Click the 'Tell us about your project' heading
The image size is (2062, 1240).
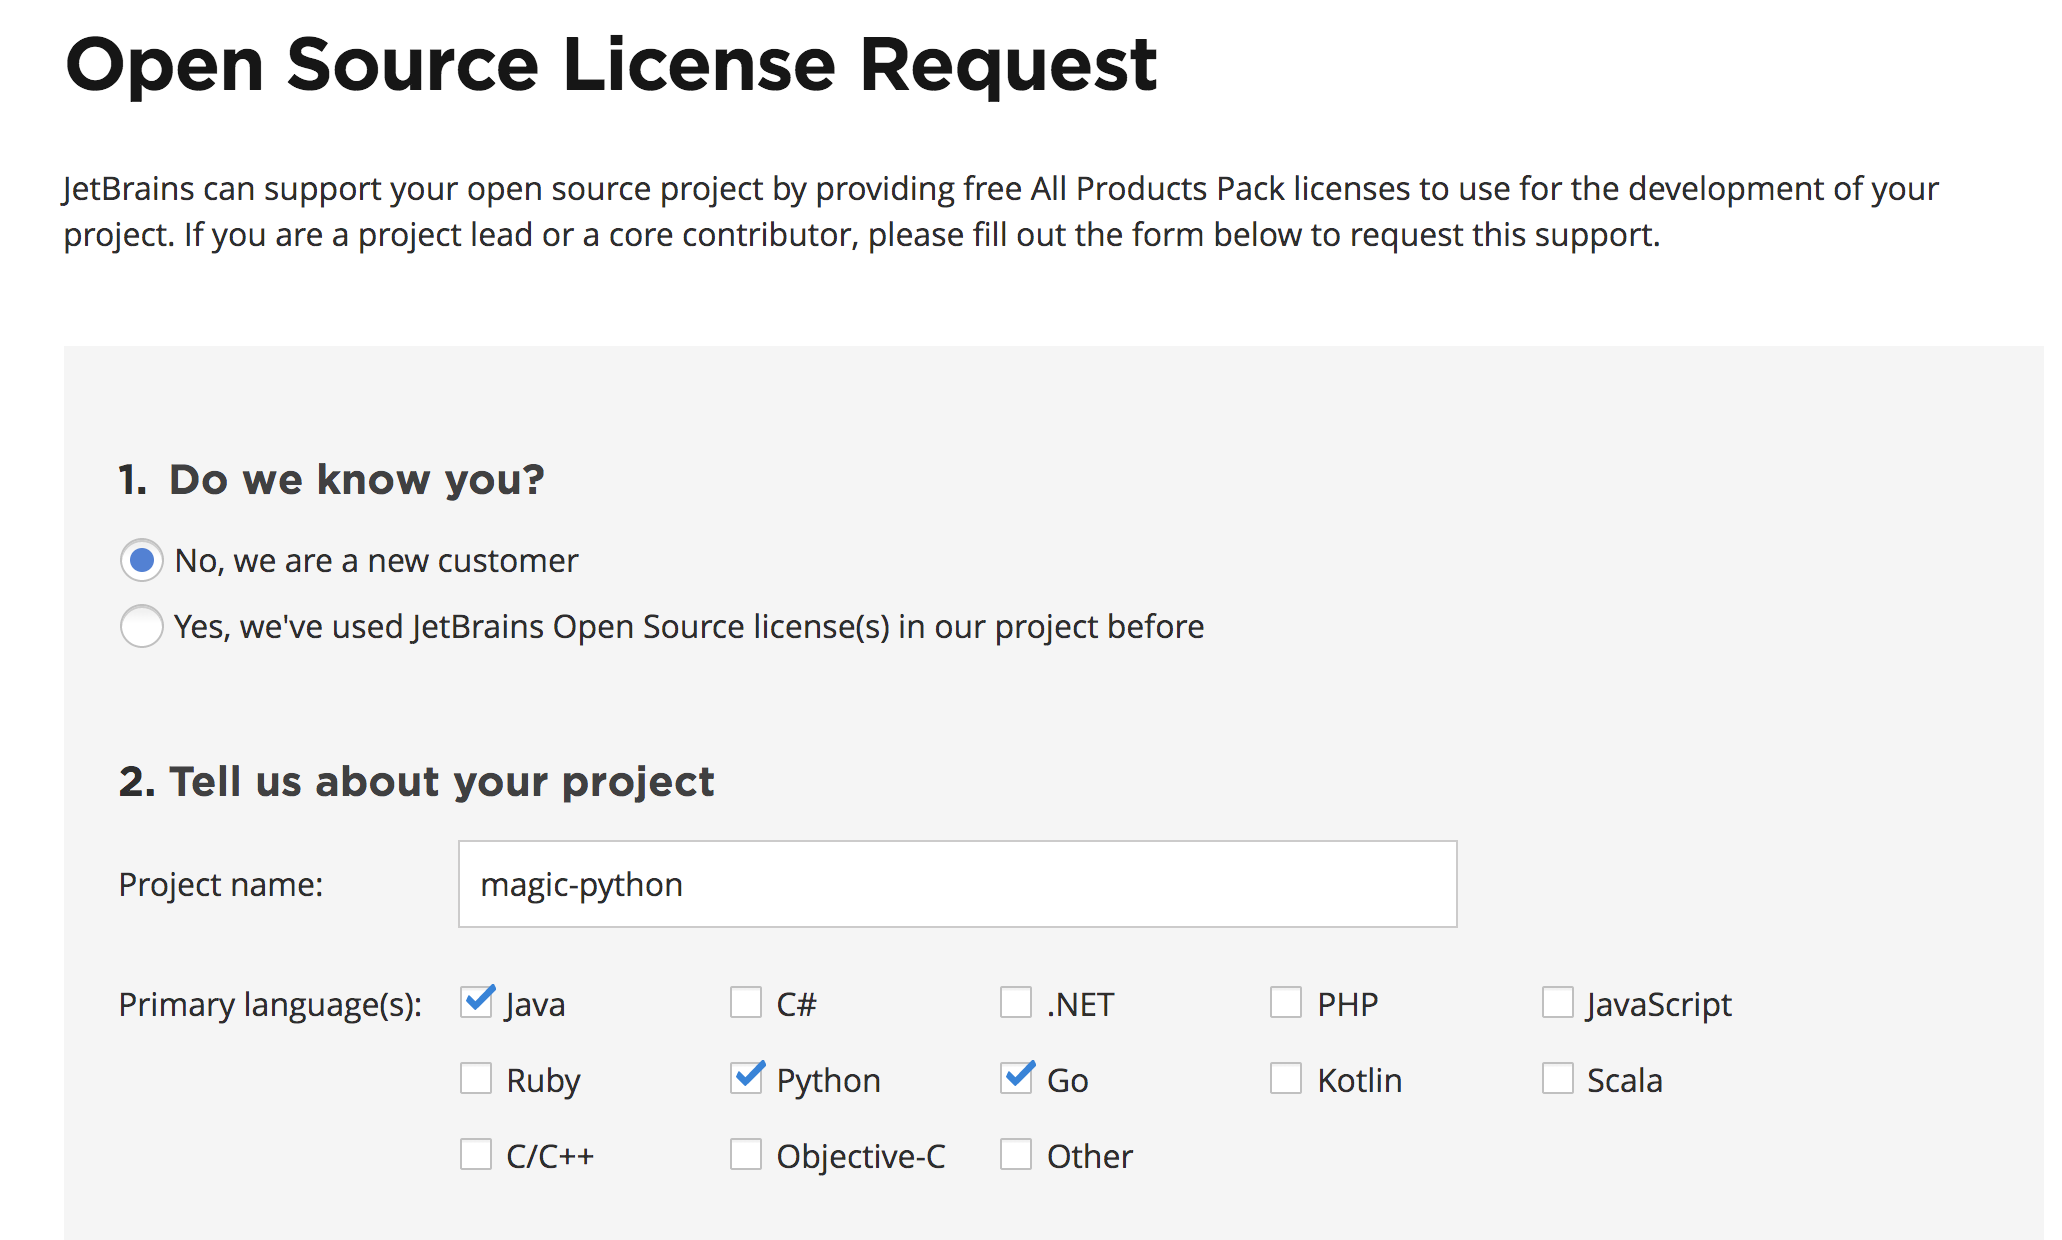click(416, 782)
